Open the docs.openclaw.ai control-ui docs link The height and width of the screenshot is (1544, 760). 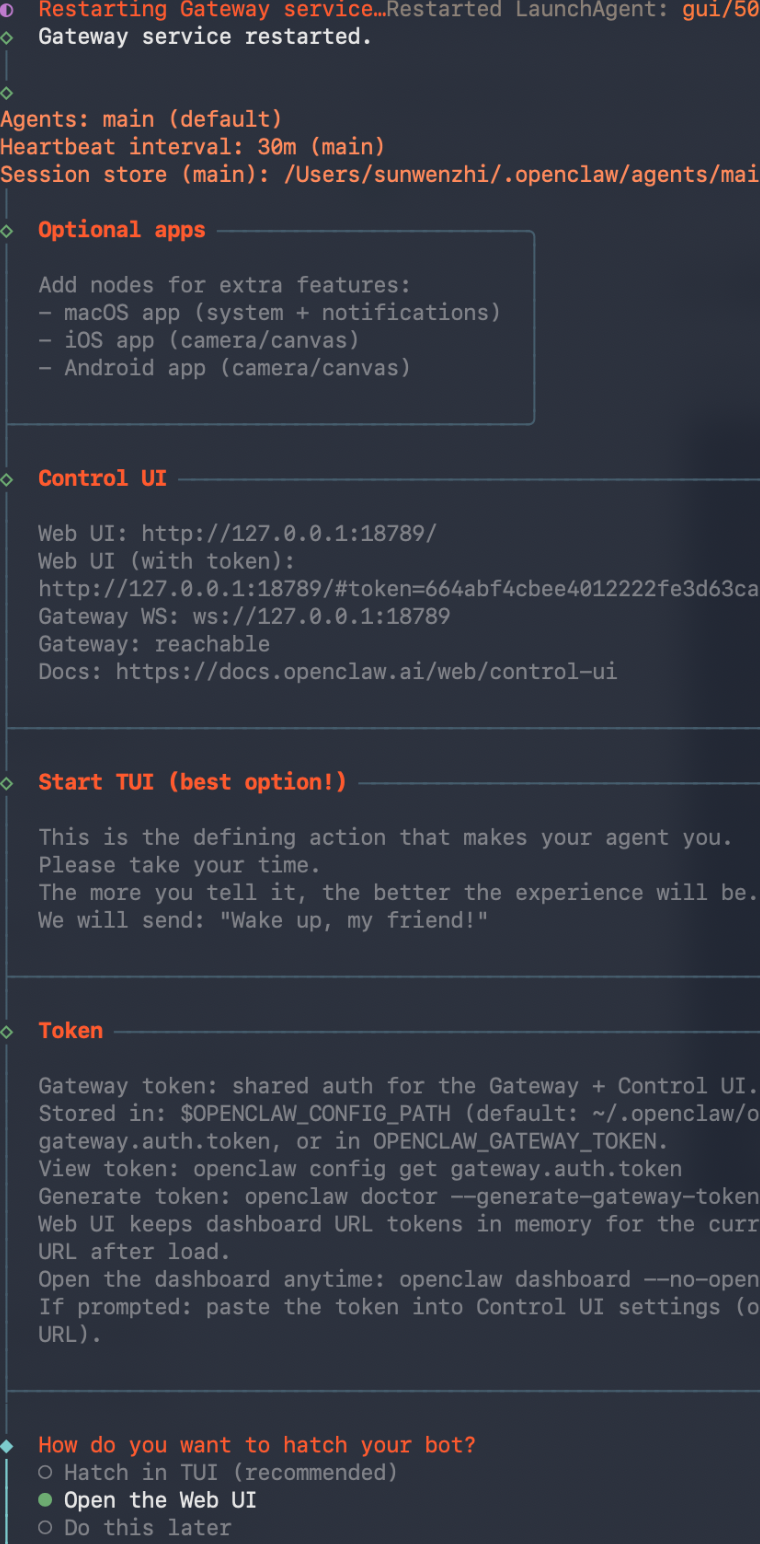(x=366, y=672)
